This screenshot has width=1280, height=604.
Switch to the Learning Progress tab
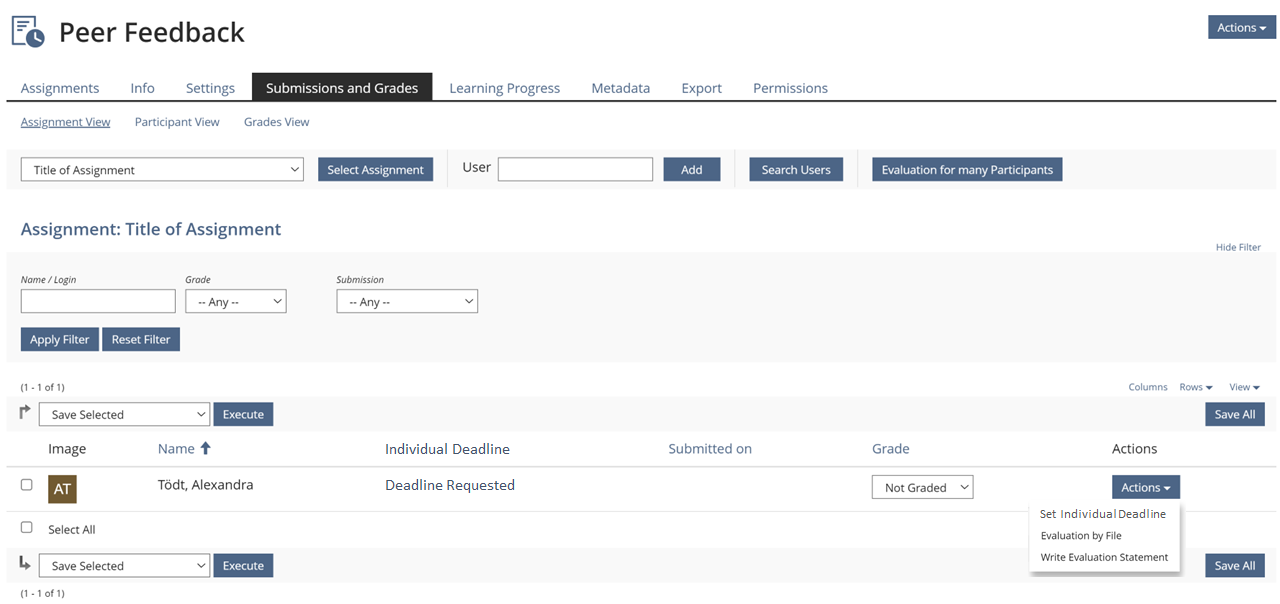tap(504, 88)
